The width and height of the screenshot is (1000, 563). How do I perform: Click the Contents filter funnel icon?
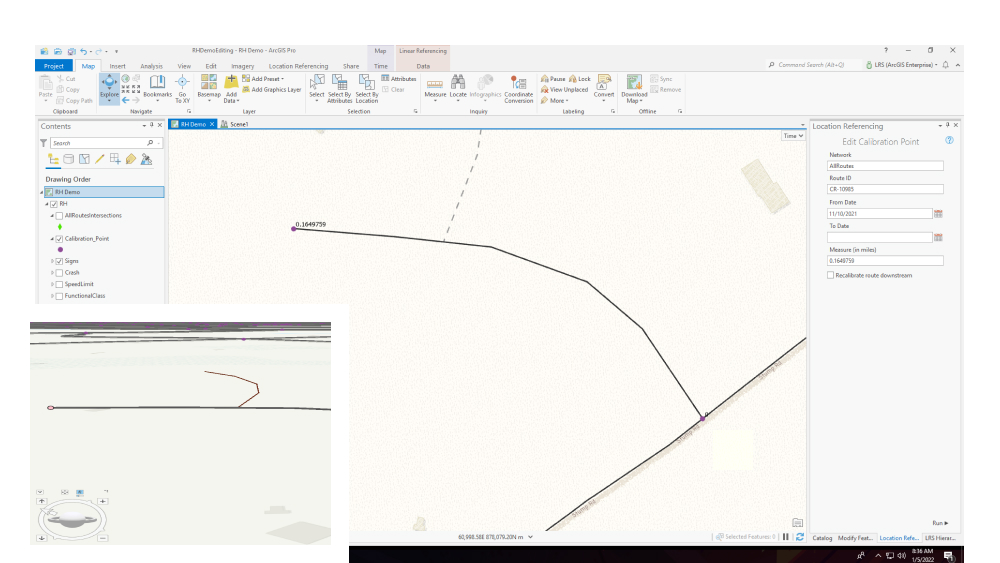43,143
